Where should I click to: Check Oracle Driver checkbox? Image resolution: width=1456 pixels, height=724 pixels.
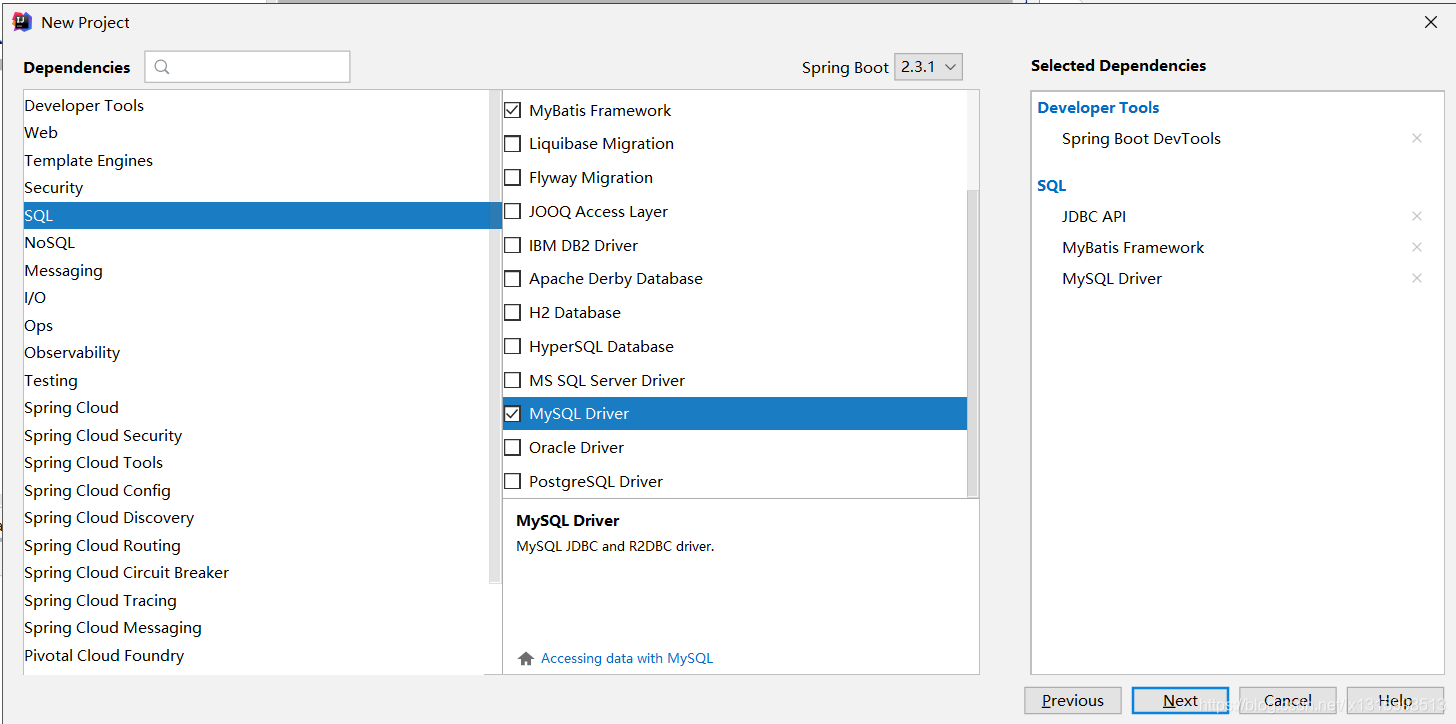pyautogui.click(x=512, y=448)
